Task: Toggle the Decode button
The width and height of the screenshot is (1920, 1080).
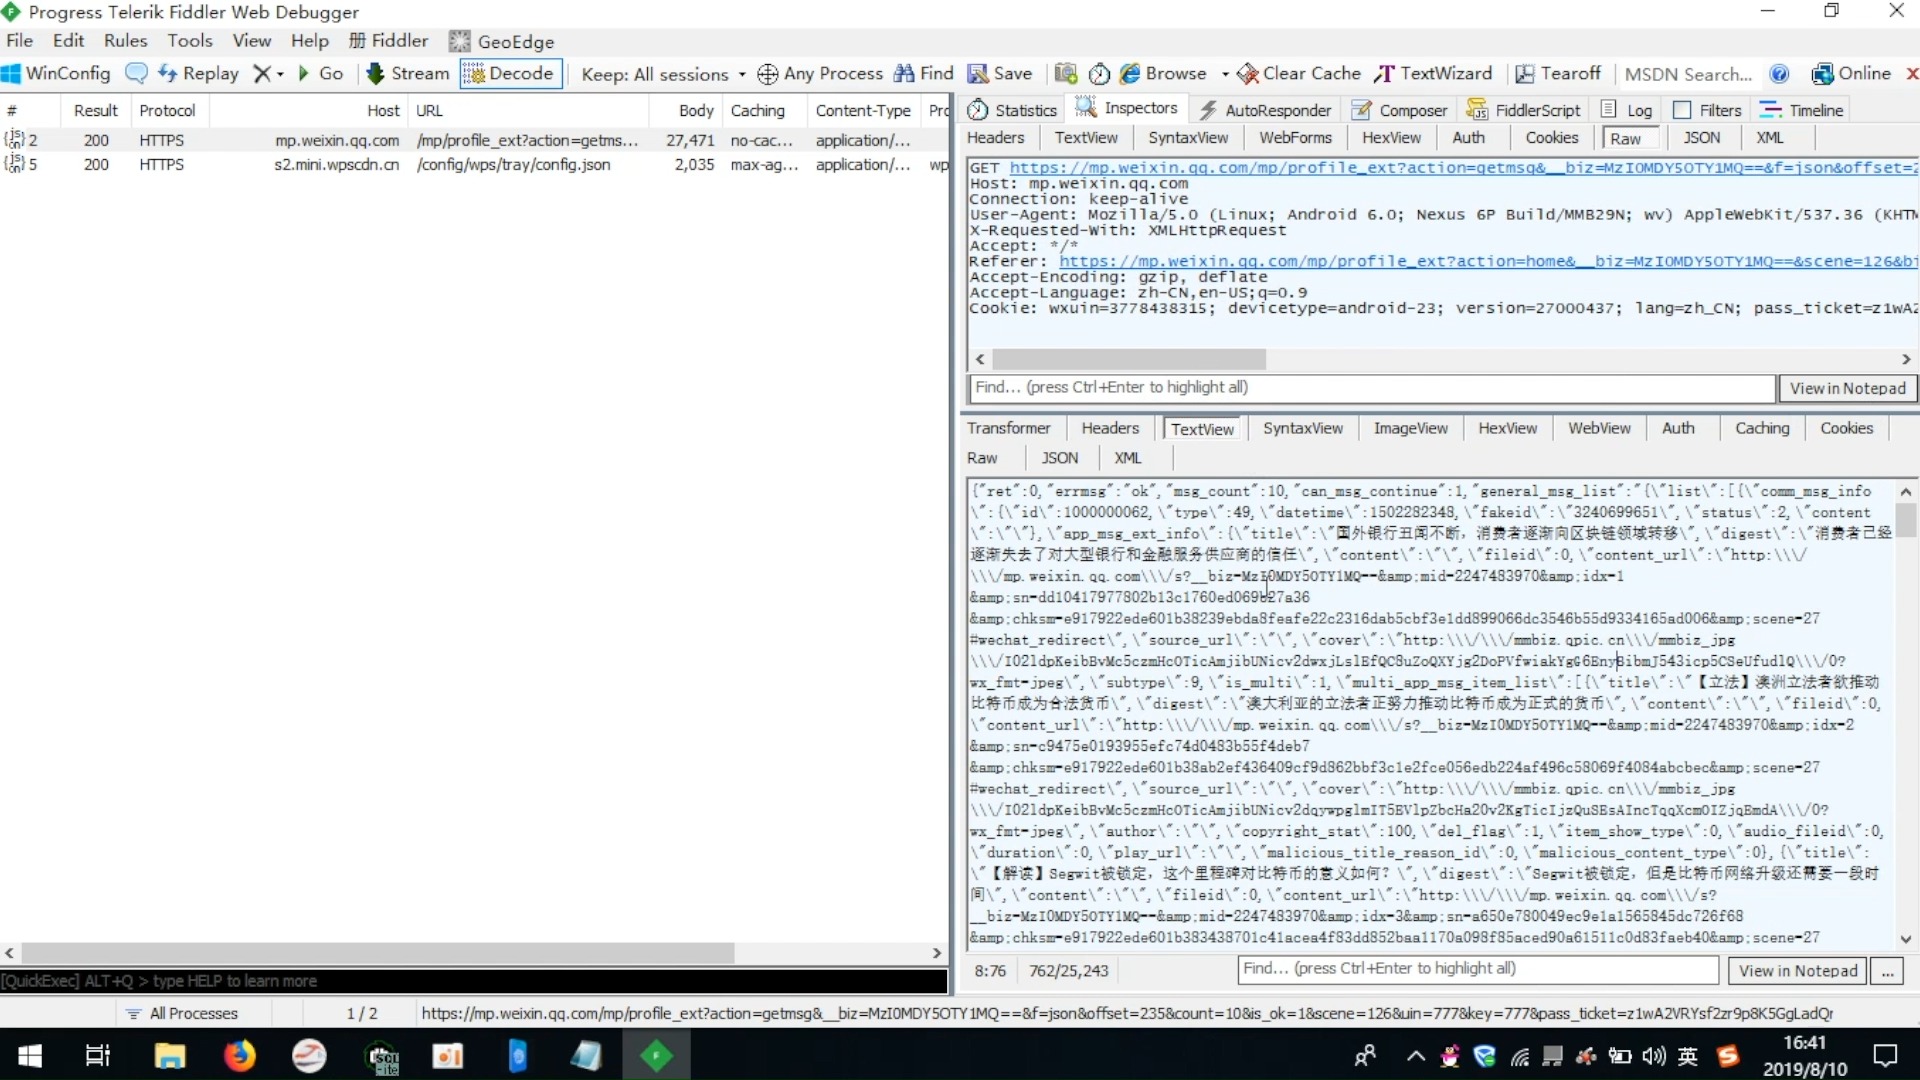Action: (x=510, y=73)
